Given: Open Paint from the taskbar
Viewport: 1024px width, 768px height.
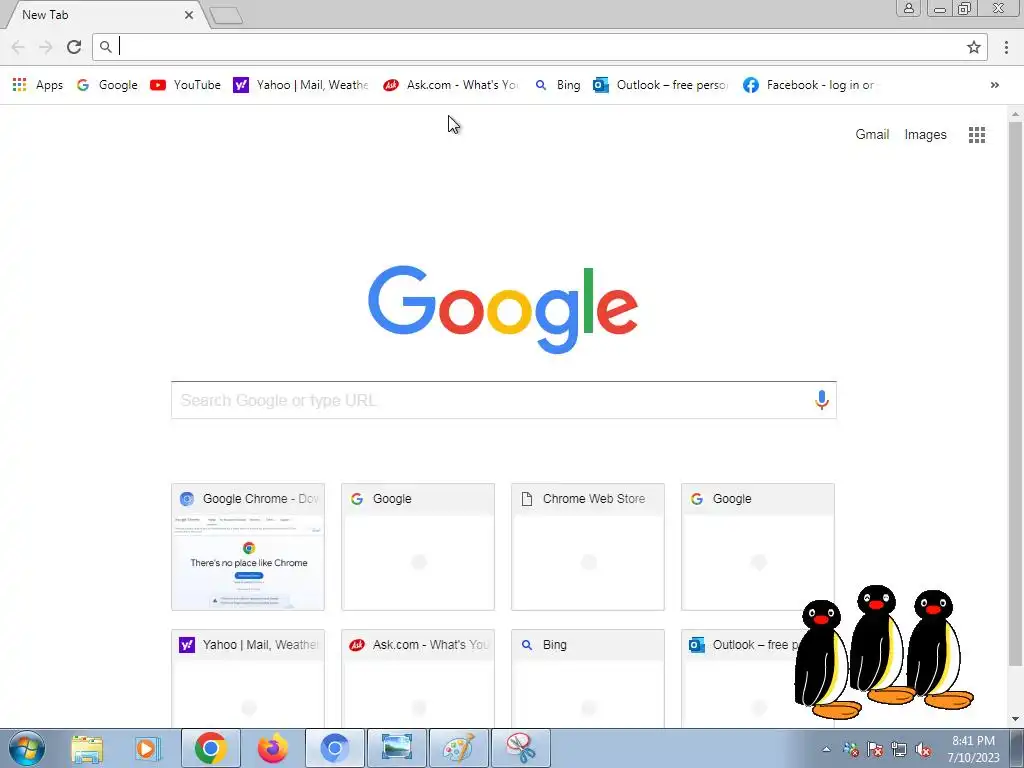Looking at the screenshot, I should coord(458,748).
